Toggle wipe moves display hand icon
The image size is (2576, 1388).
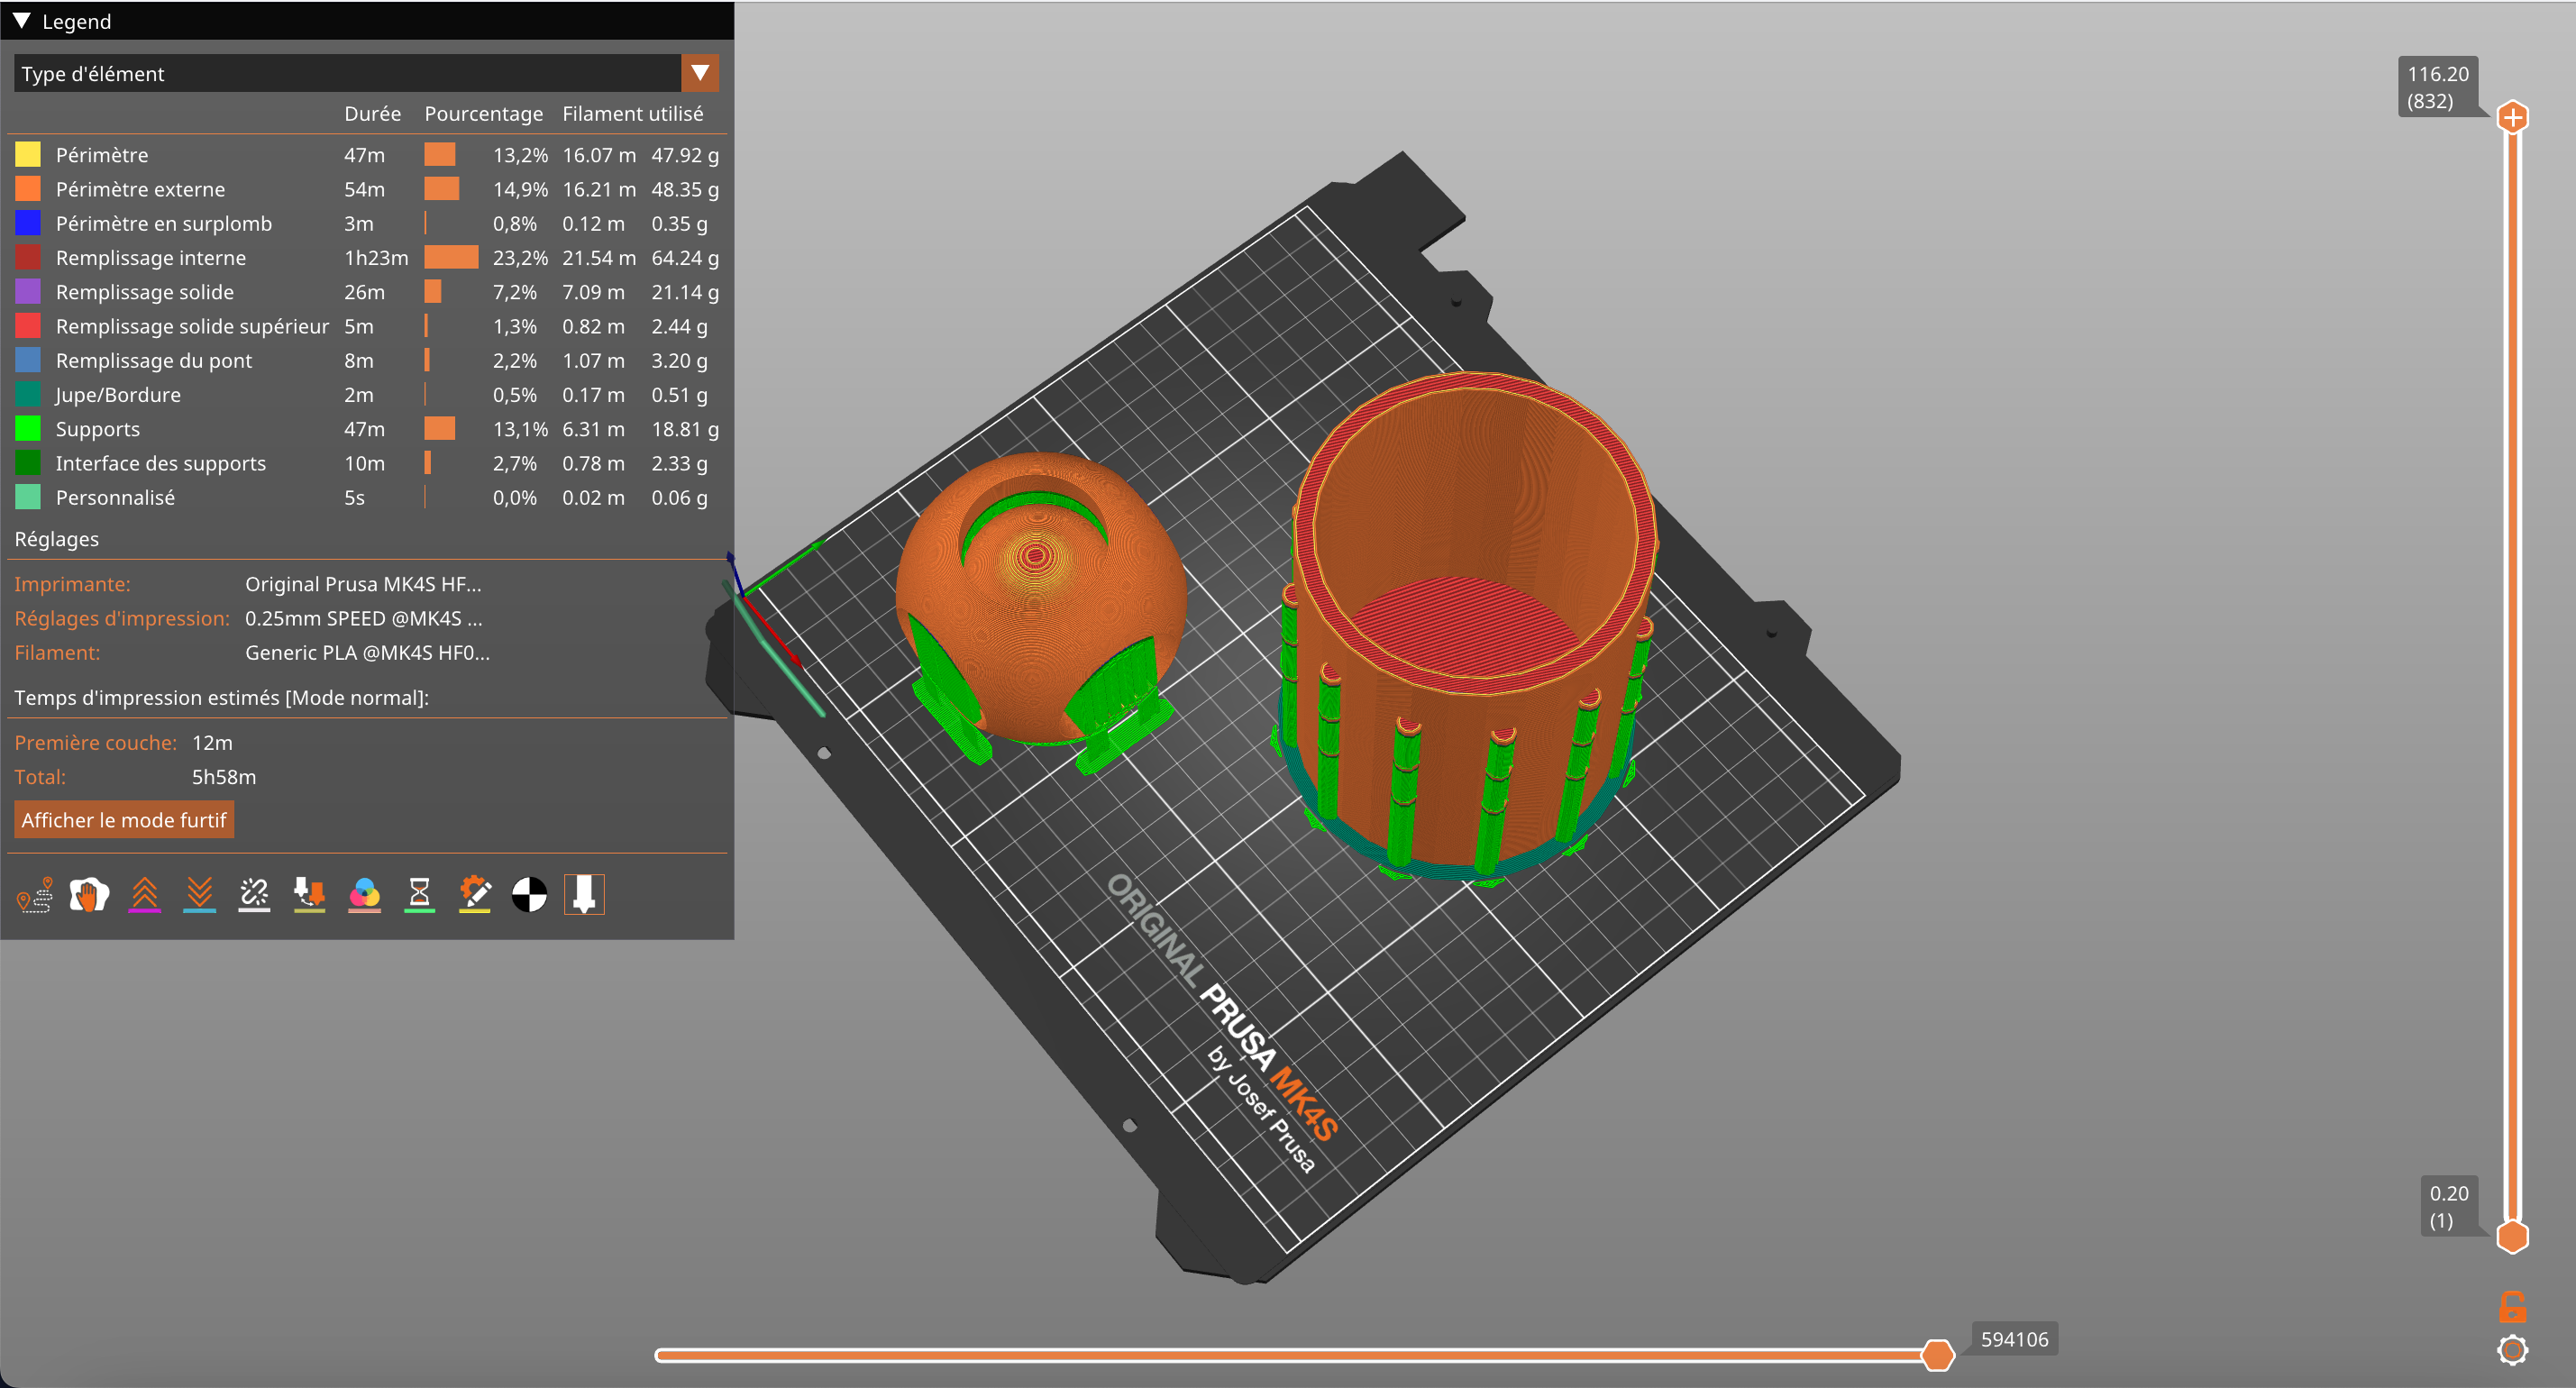(89, 894)
